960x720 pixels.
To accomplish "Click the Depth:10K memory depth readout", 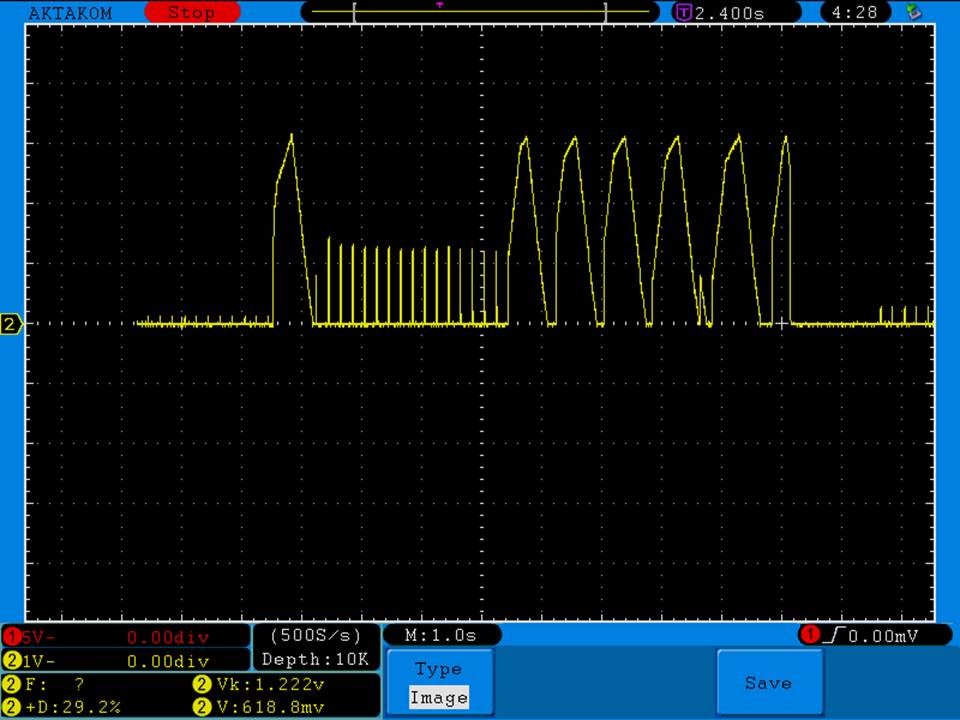I will [315, 660].
